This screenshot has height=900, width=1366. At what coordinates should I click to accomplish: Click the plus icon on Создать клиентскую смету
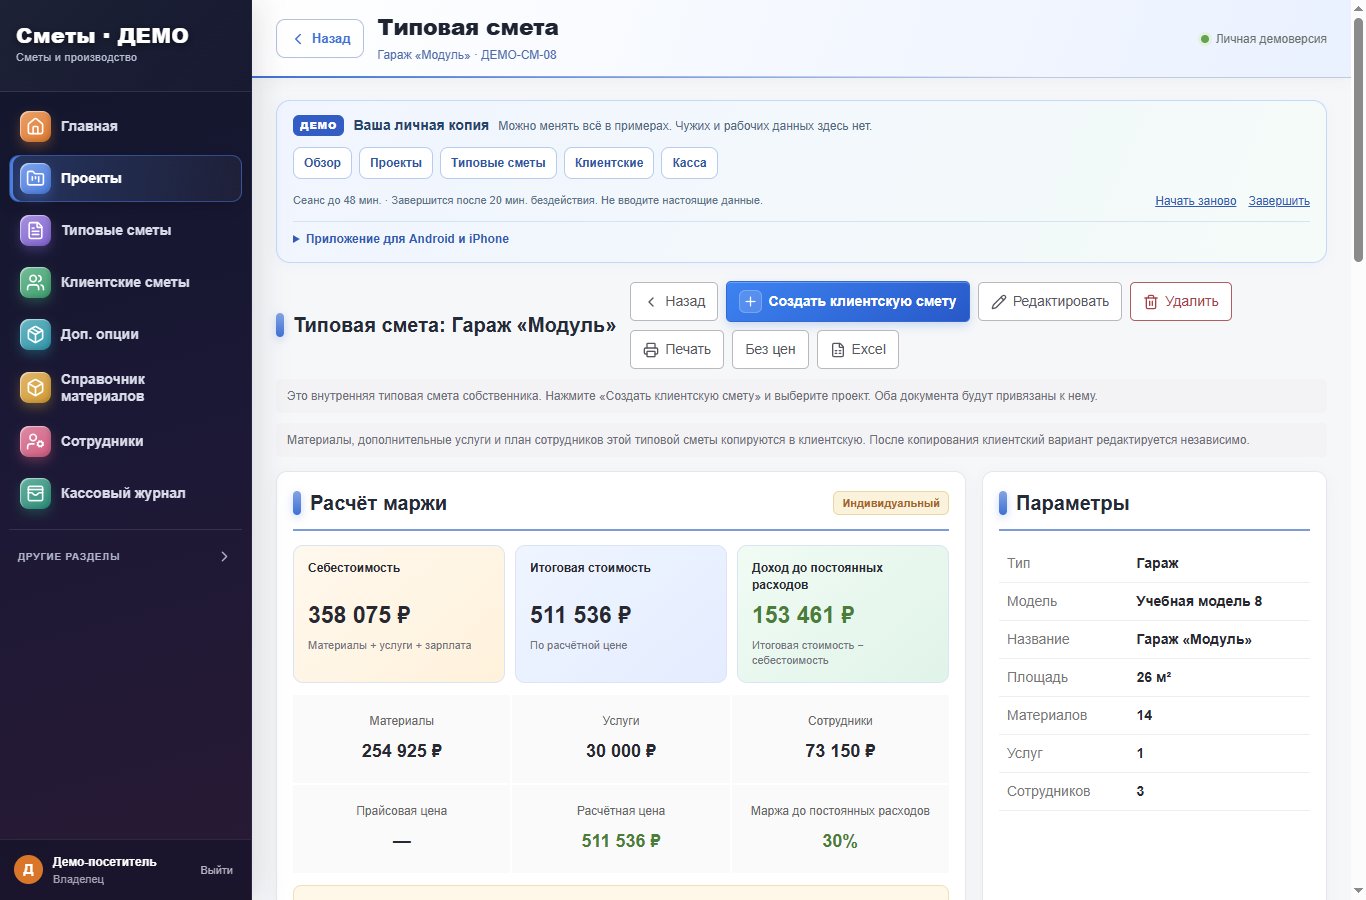(x=750, y=301)
